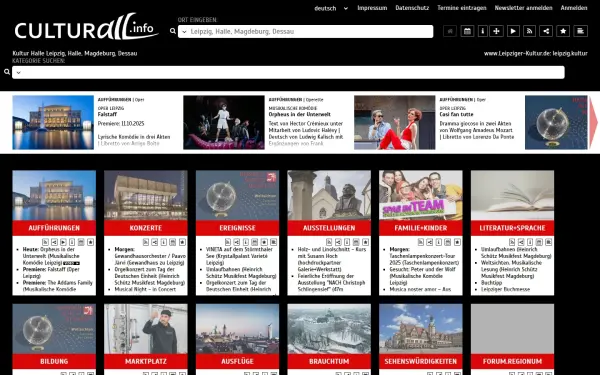Open the AUSFLÜGE category
Screen dimensions: 600x375
point(237,361)
